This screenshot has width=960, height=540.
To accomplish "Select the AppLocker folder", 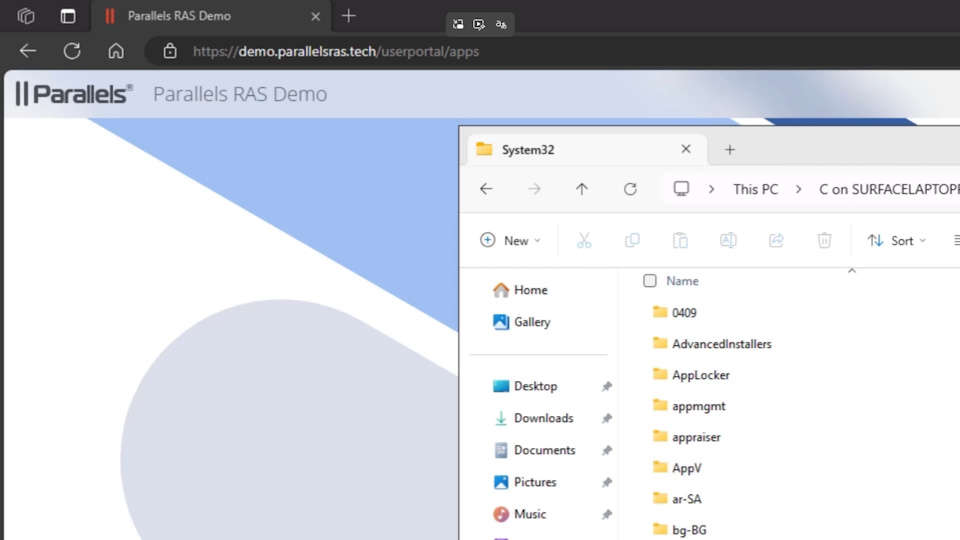I will pos(691,375).
